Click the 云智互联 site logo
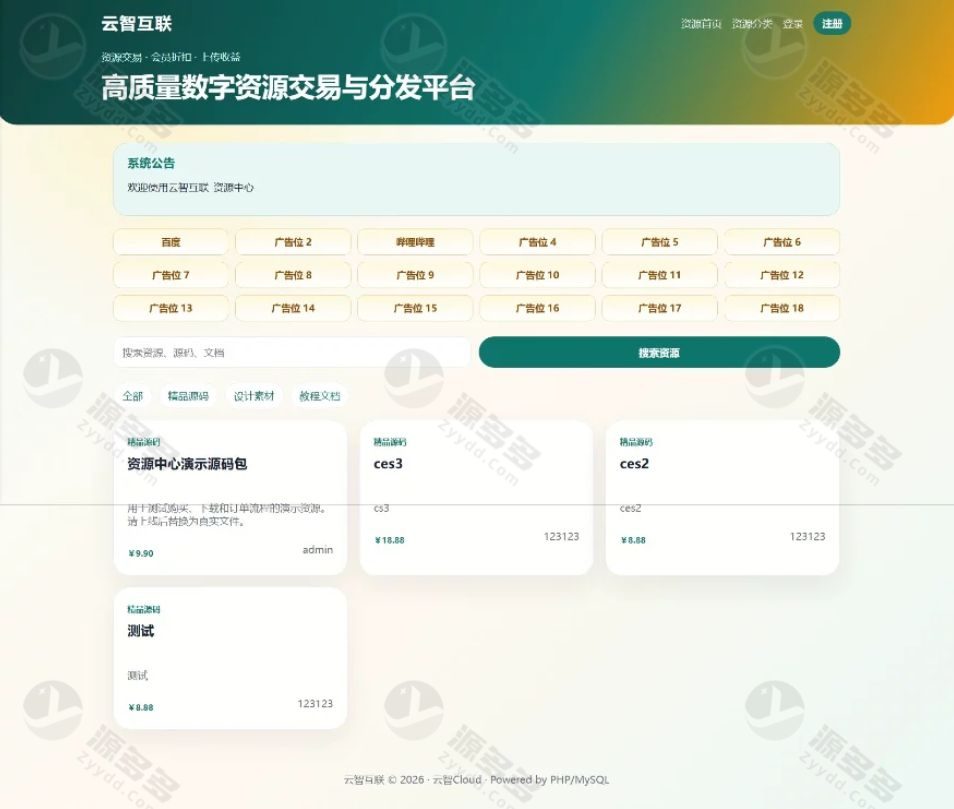Viewport: 954px width, 809px height. tap(136, 23)
